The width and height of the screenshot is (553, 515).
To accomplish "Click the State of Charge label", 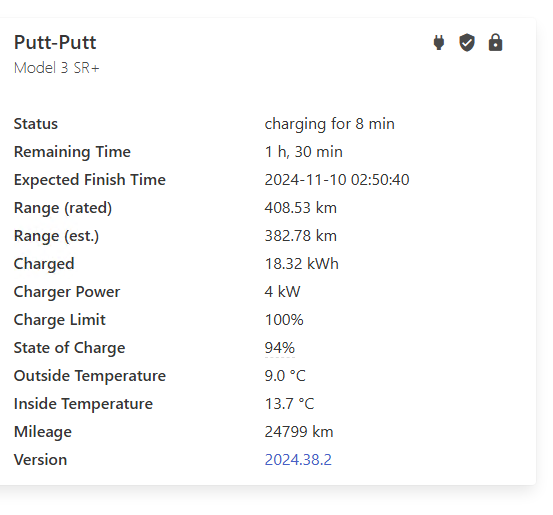I will (69, 348).
